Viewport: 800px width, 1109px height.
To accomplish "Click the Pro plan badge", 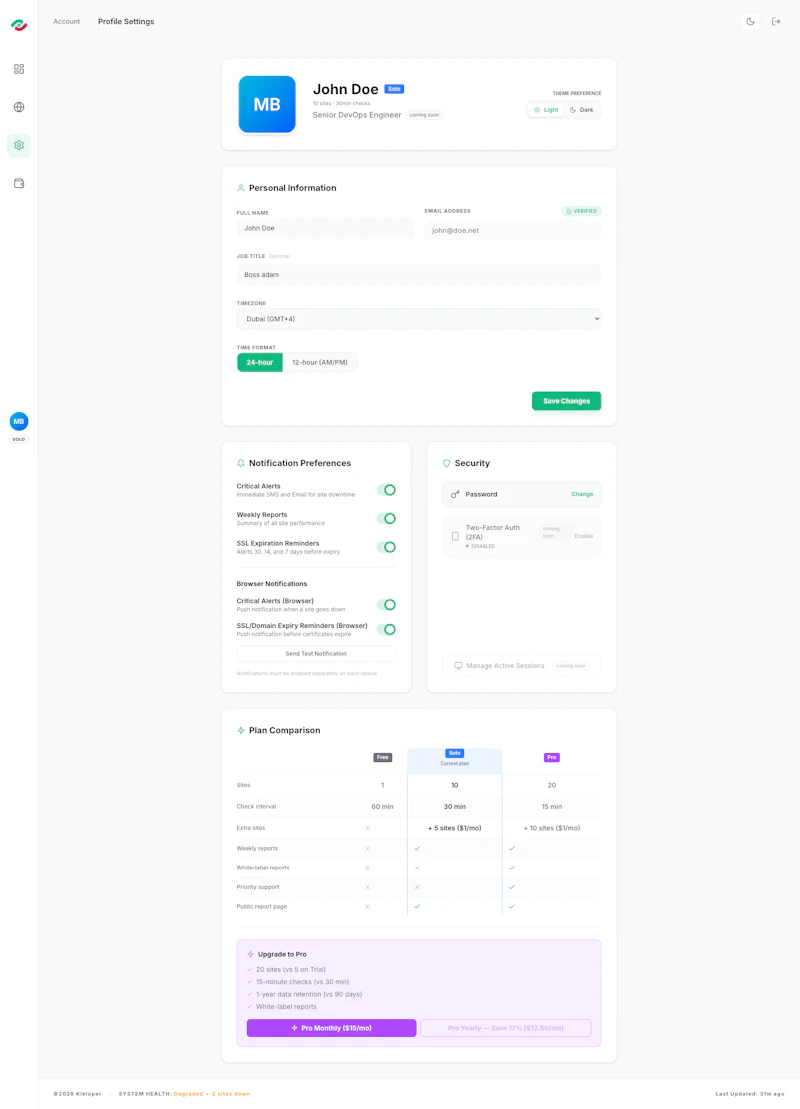I will pyautogui.click(x=552, y=757).
